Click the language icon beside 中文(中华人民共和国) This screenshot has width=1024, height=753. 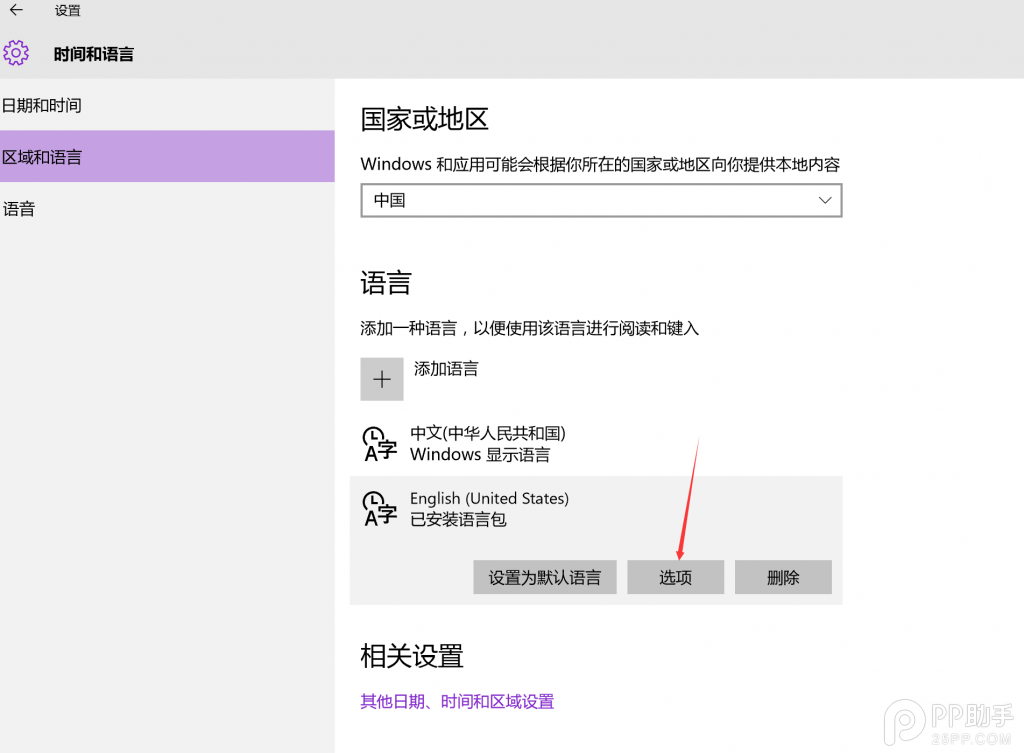pos(379,443)
